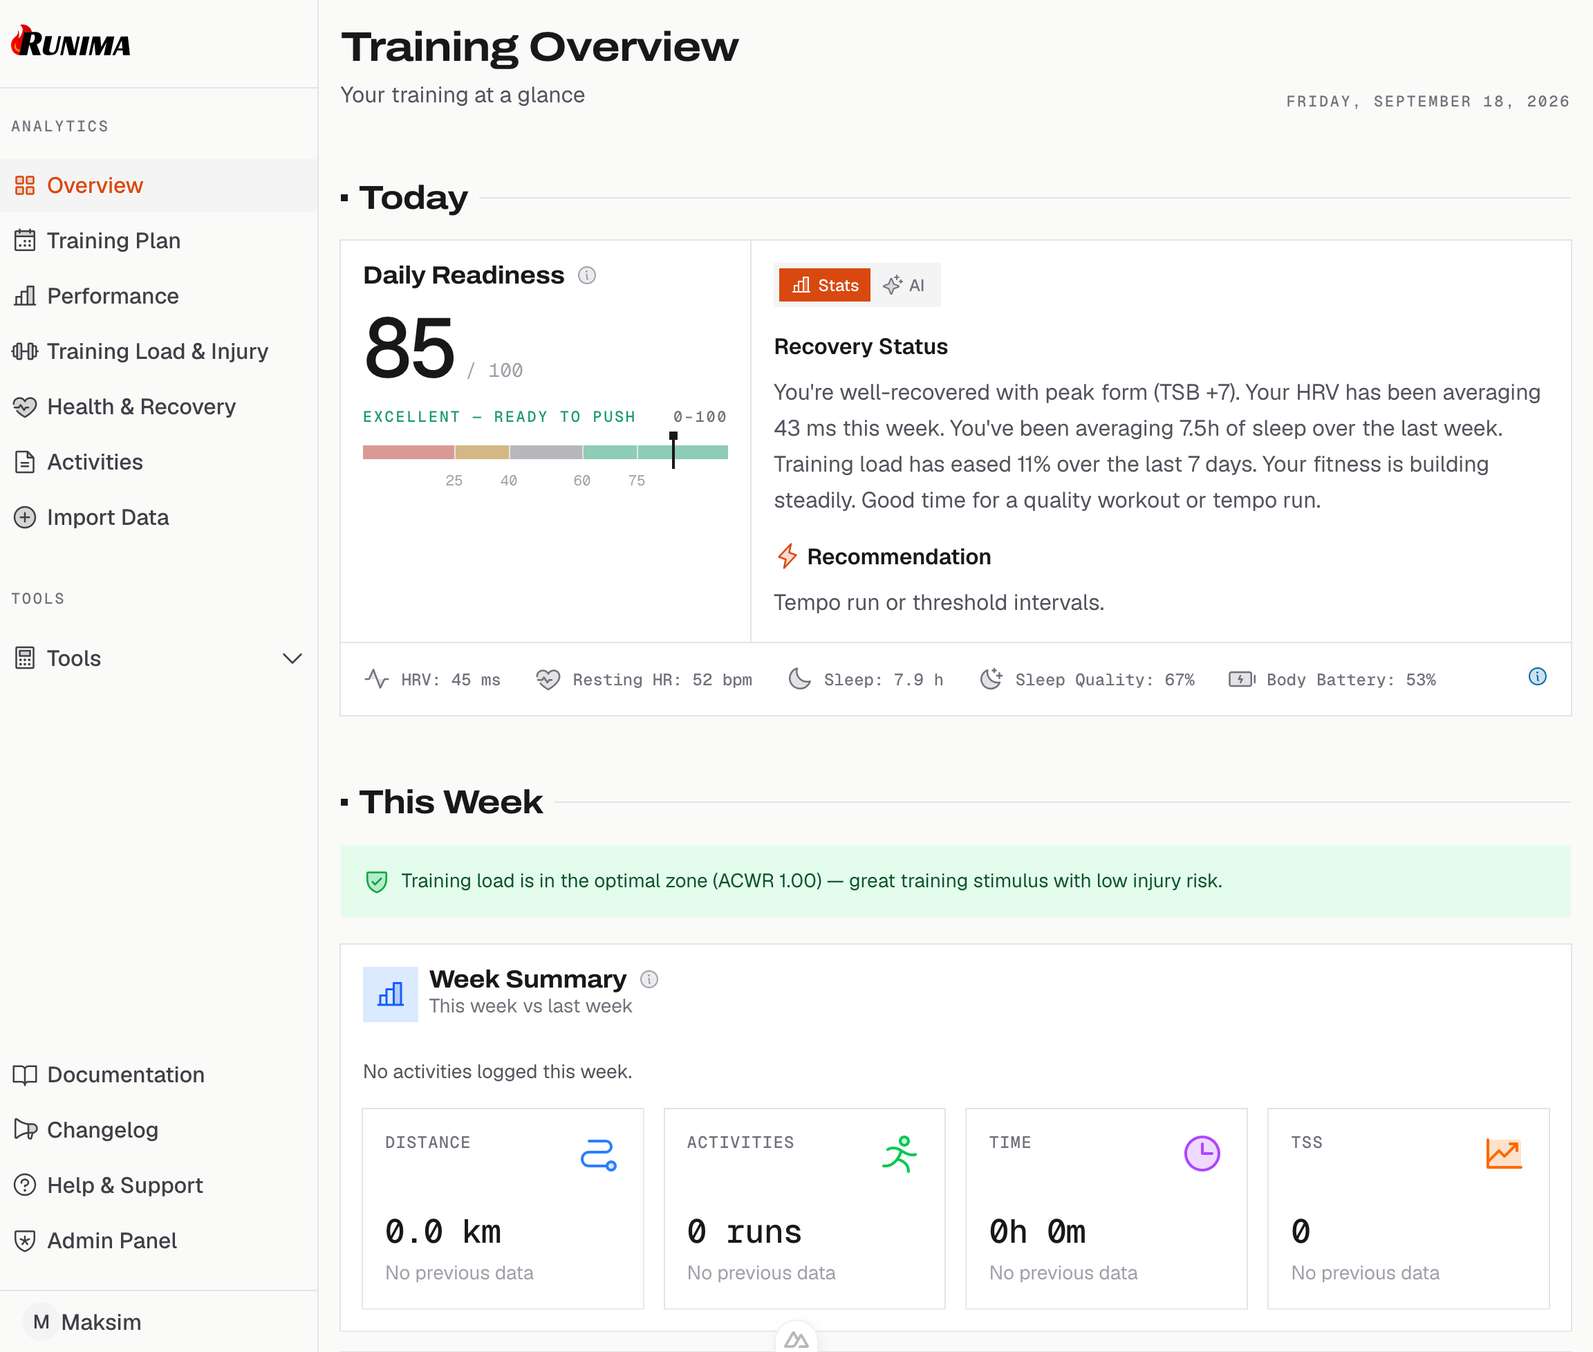Click the info icon beside Daily Readiness
The width and height of the screenshot is (1593, 1352).
pos(587,275)
